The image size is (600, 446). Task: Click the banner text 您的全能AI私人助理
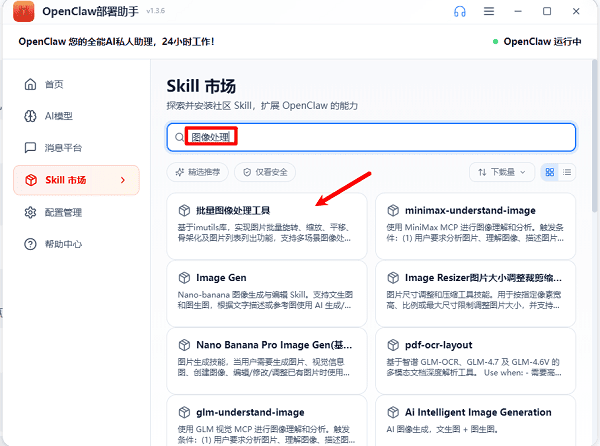click(x=116, y=41)
